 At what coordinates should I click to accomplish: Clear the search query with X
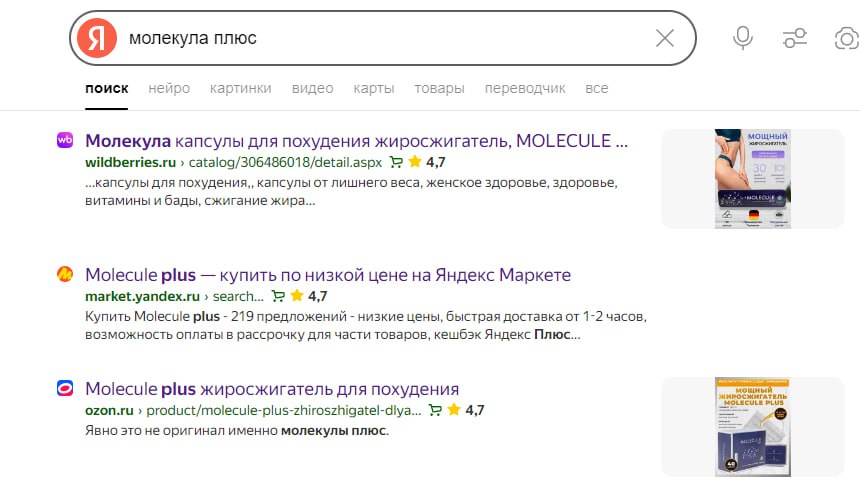tap(664, 38)
